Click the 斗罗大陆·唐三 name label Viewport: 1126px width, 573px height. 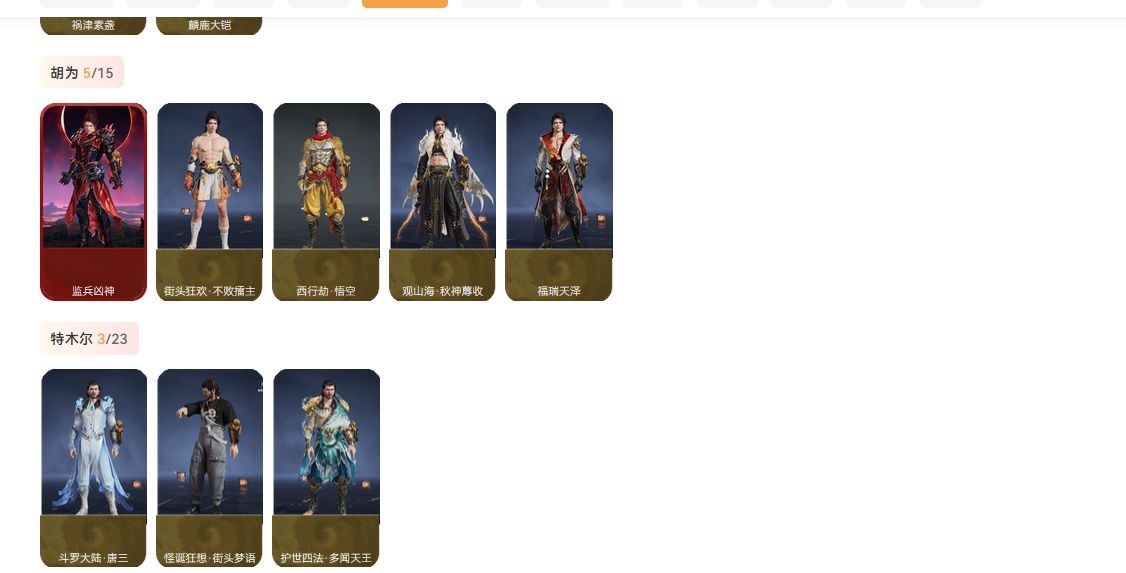[x=93, y=558]
